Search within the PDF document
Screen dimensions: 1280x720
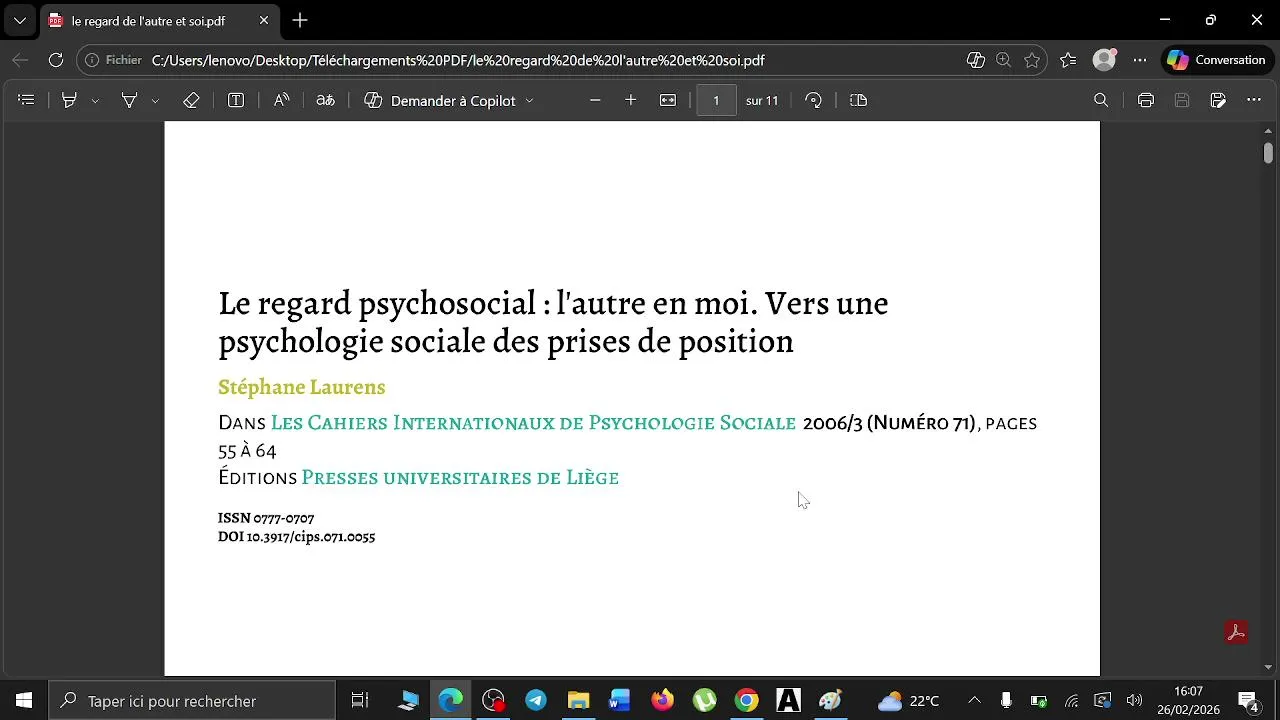click(x=1101, y=100)
